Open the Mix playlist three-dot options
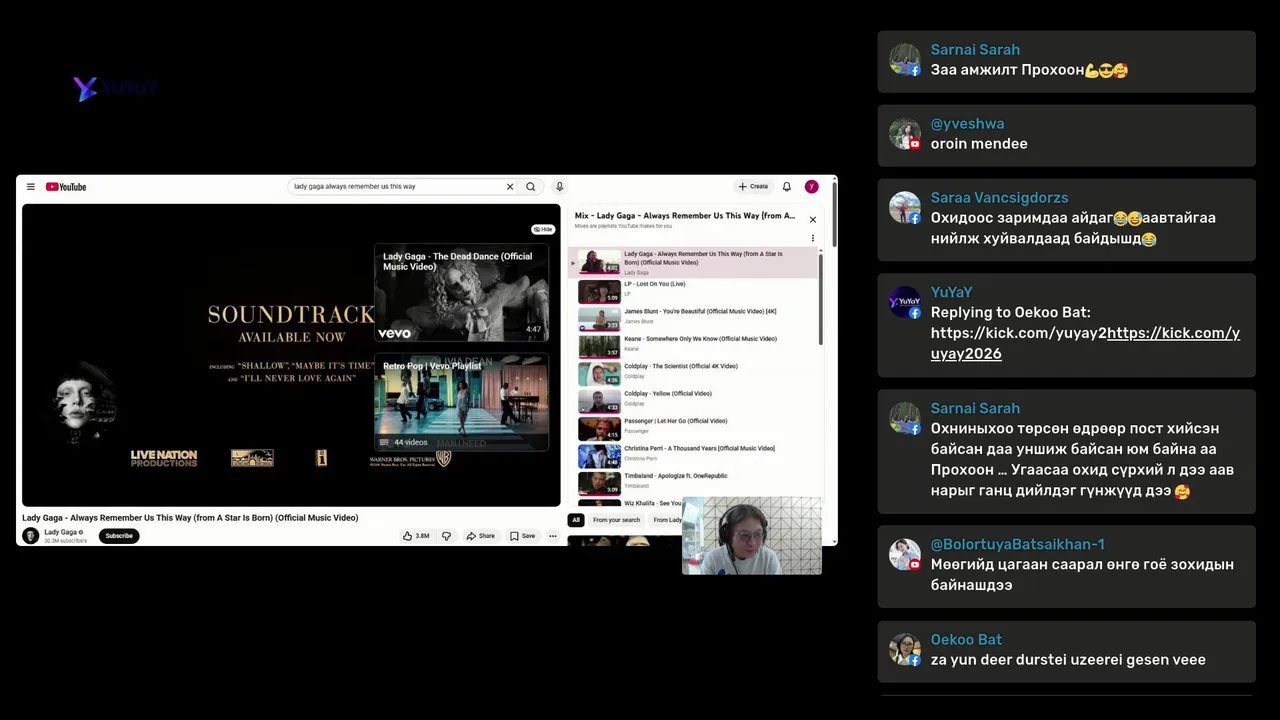This screenshot has width=1280, height=720. click(x=813, y=238)
